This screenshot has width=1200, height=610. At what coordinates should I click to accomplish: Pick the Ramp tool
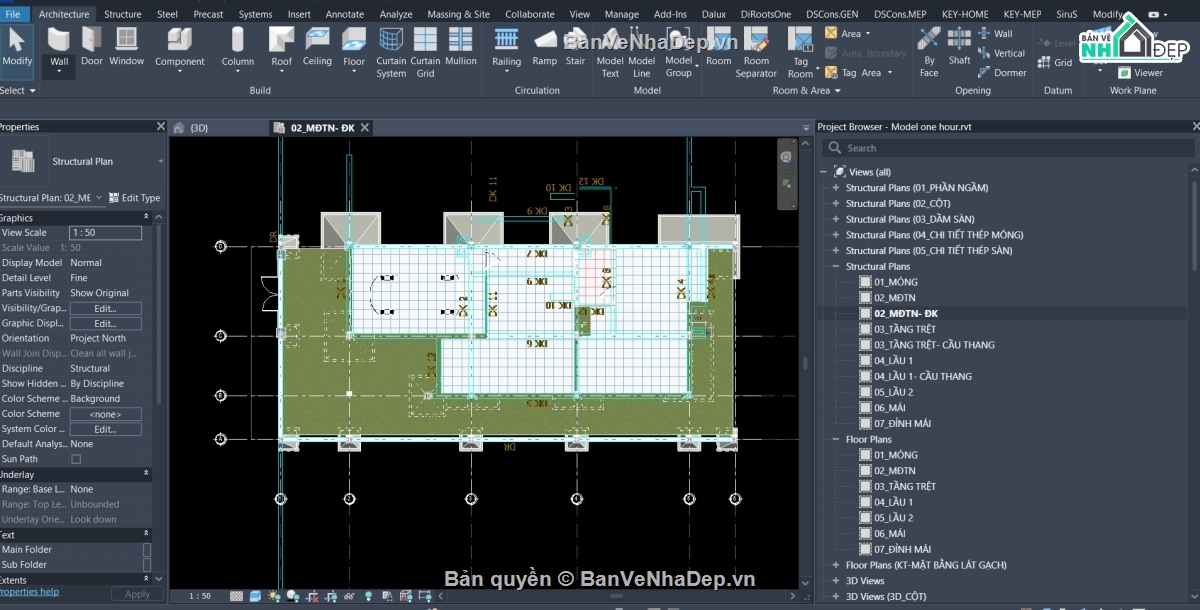(545, 47)
